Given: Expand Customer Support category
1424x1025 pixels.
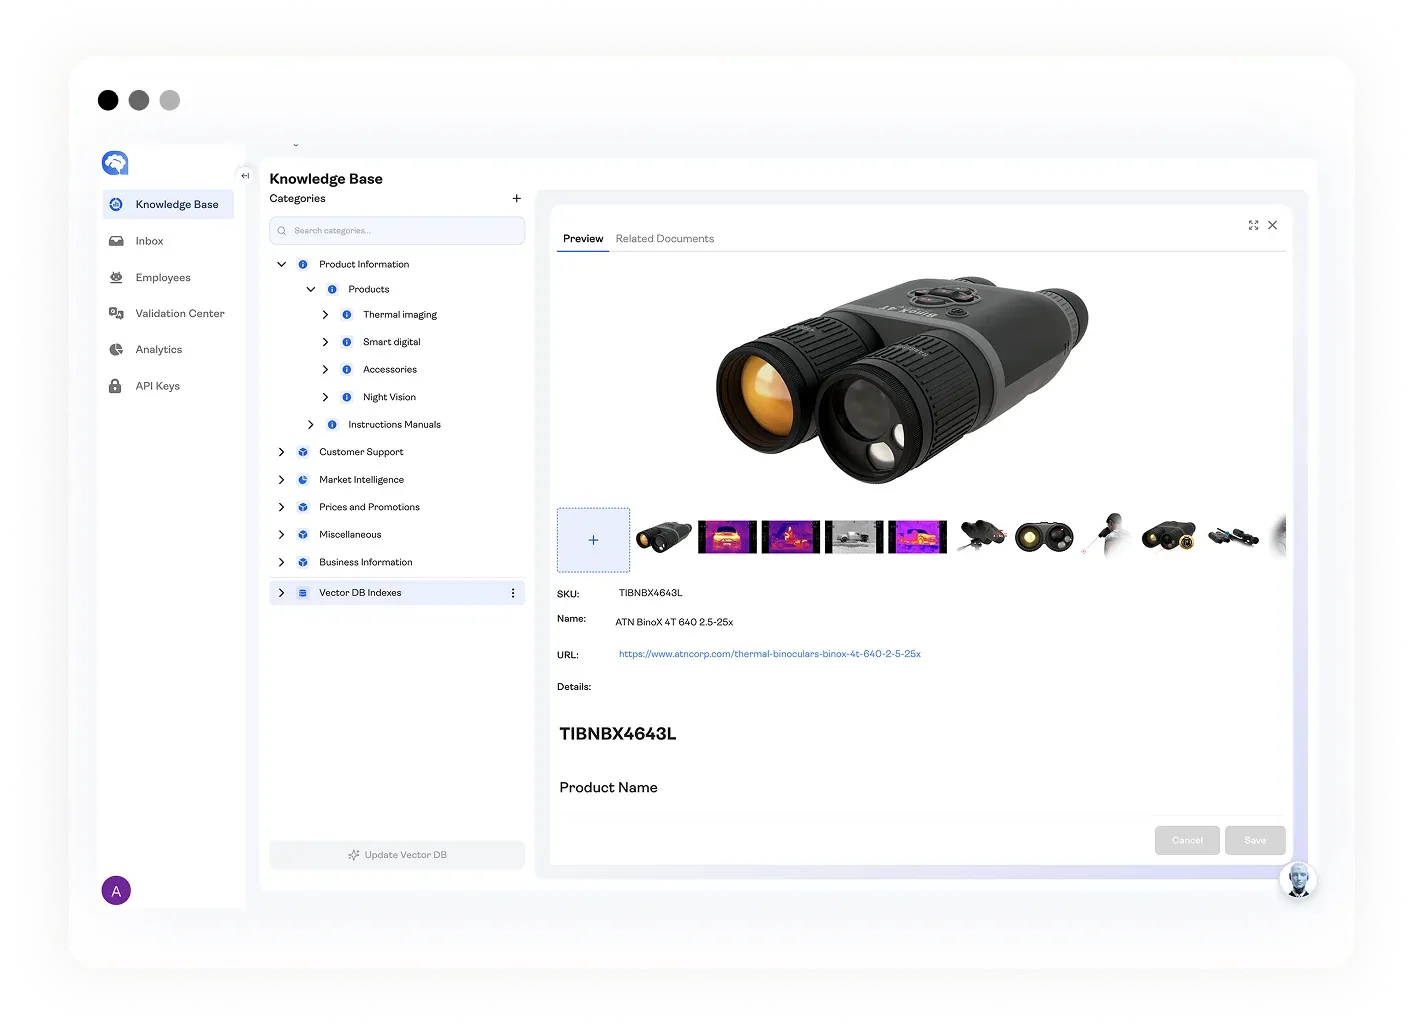Looking at the screenshot, I should [x=282, y=452].
